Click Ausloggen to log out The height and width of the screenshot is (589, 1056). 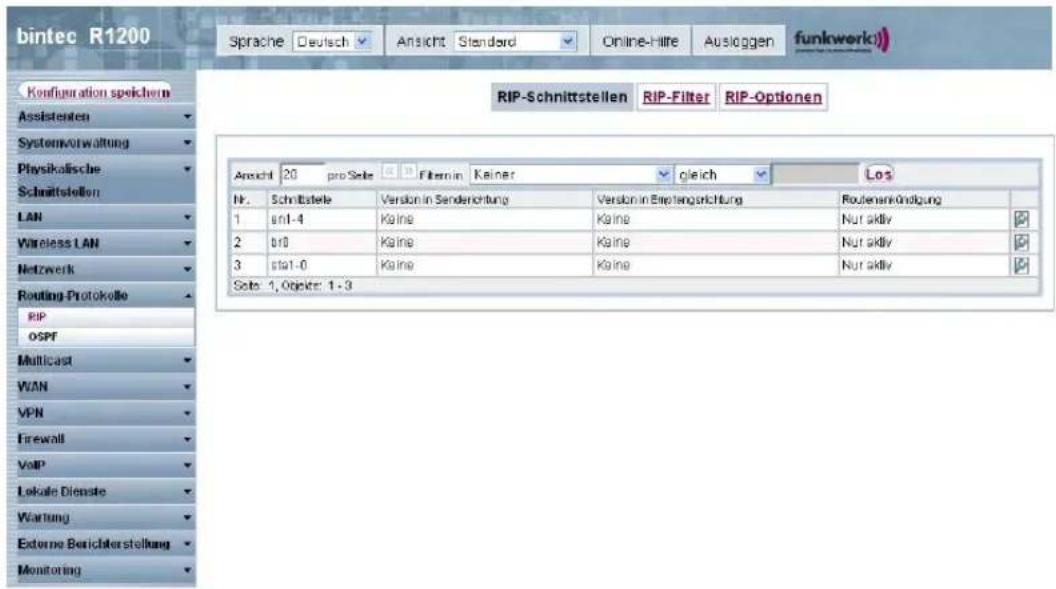(x=739, y=42)
